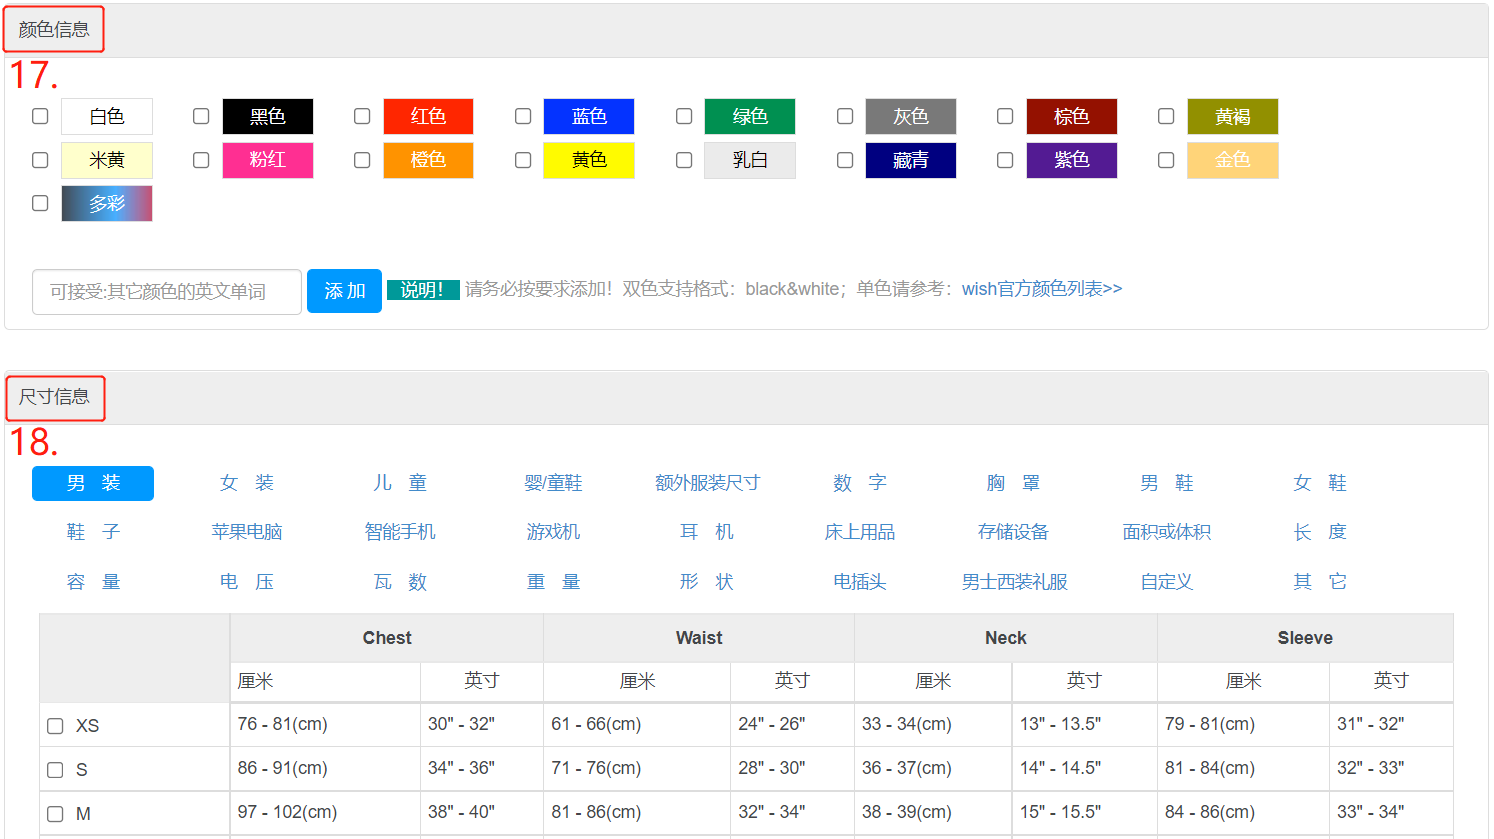Check the 白色 color checkbox

[x=40, y=116]
